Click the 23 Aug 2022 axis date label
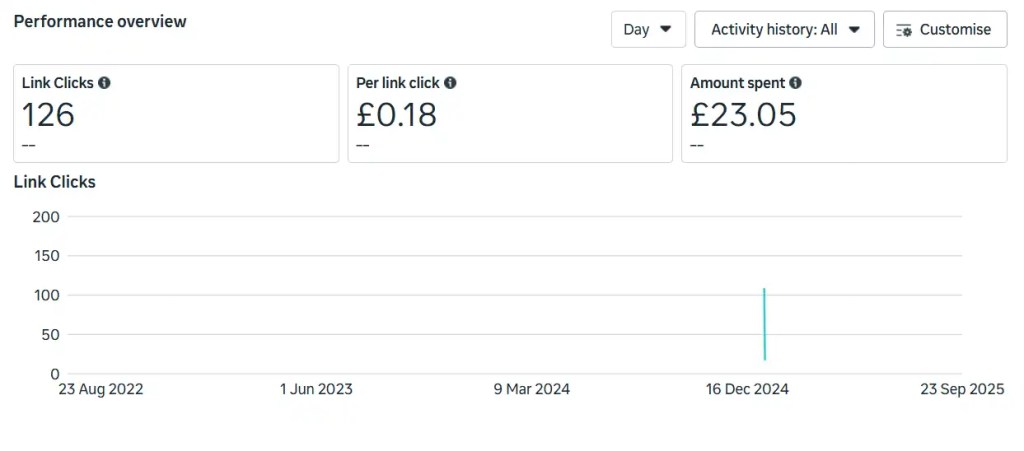 [x=100, y=389]
